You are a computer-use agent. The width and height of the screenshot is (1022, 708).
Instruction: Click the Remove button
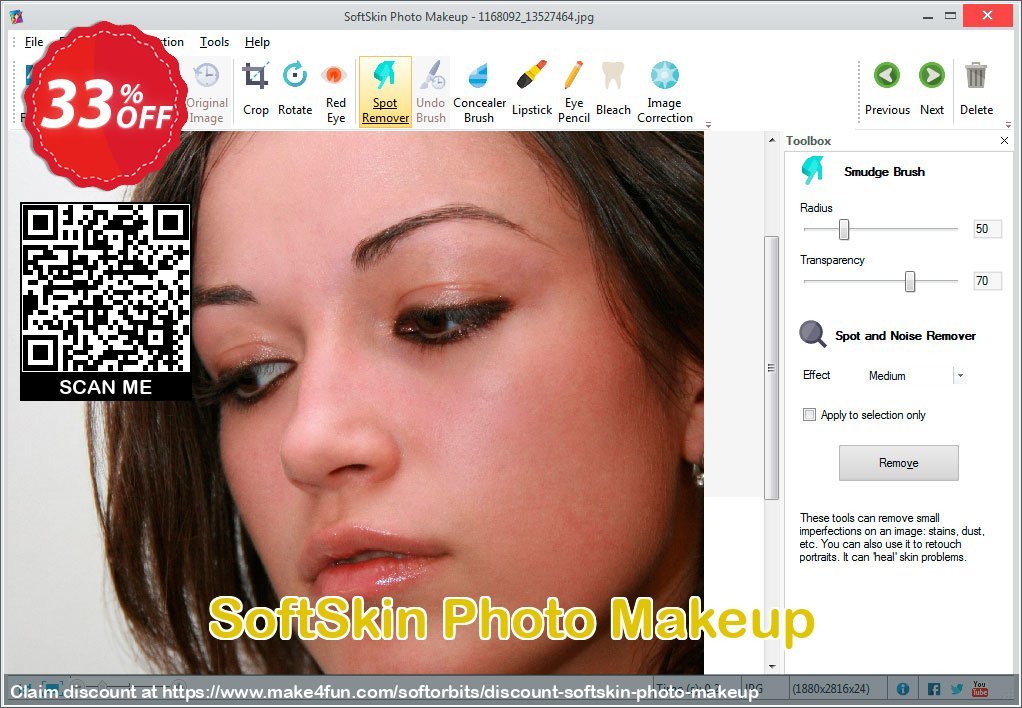click(899, 463)
